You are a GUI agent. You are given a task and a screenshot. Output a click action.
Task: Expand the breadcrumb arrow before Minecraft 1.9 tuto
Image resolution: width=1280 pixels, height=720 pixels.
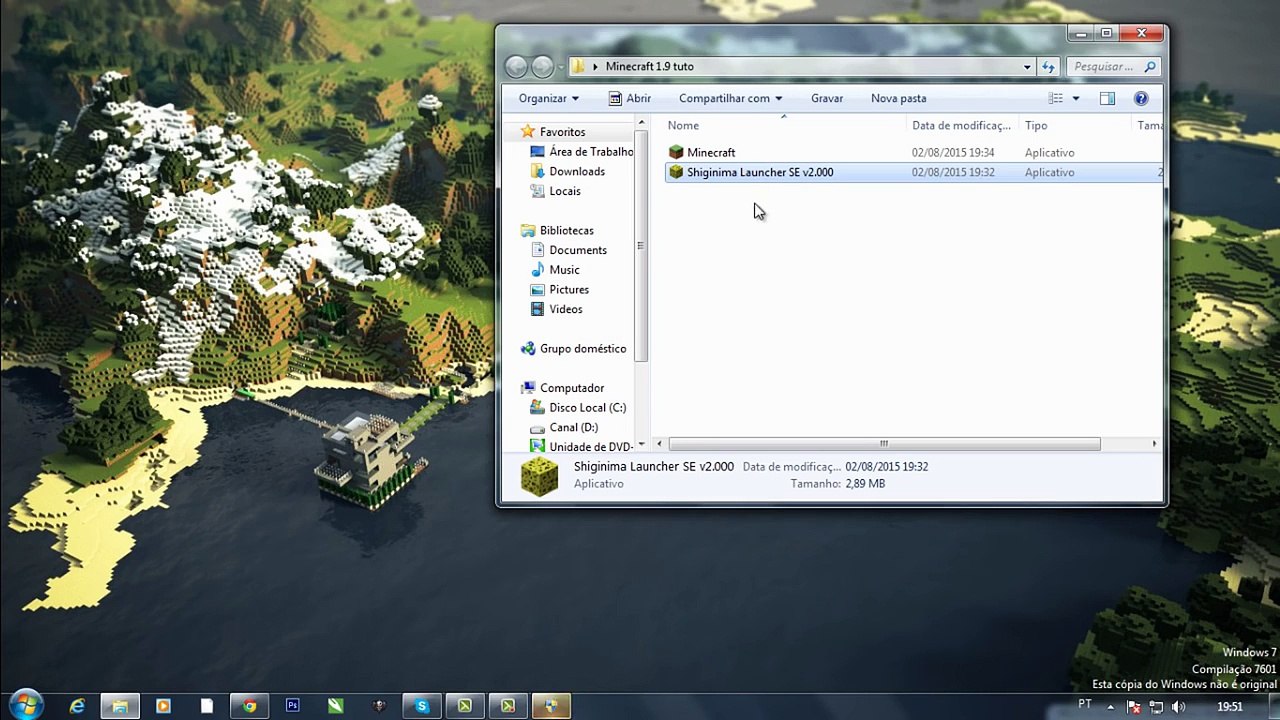[x=595, y=67]
